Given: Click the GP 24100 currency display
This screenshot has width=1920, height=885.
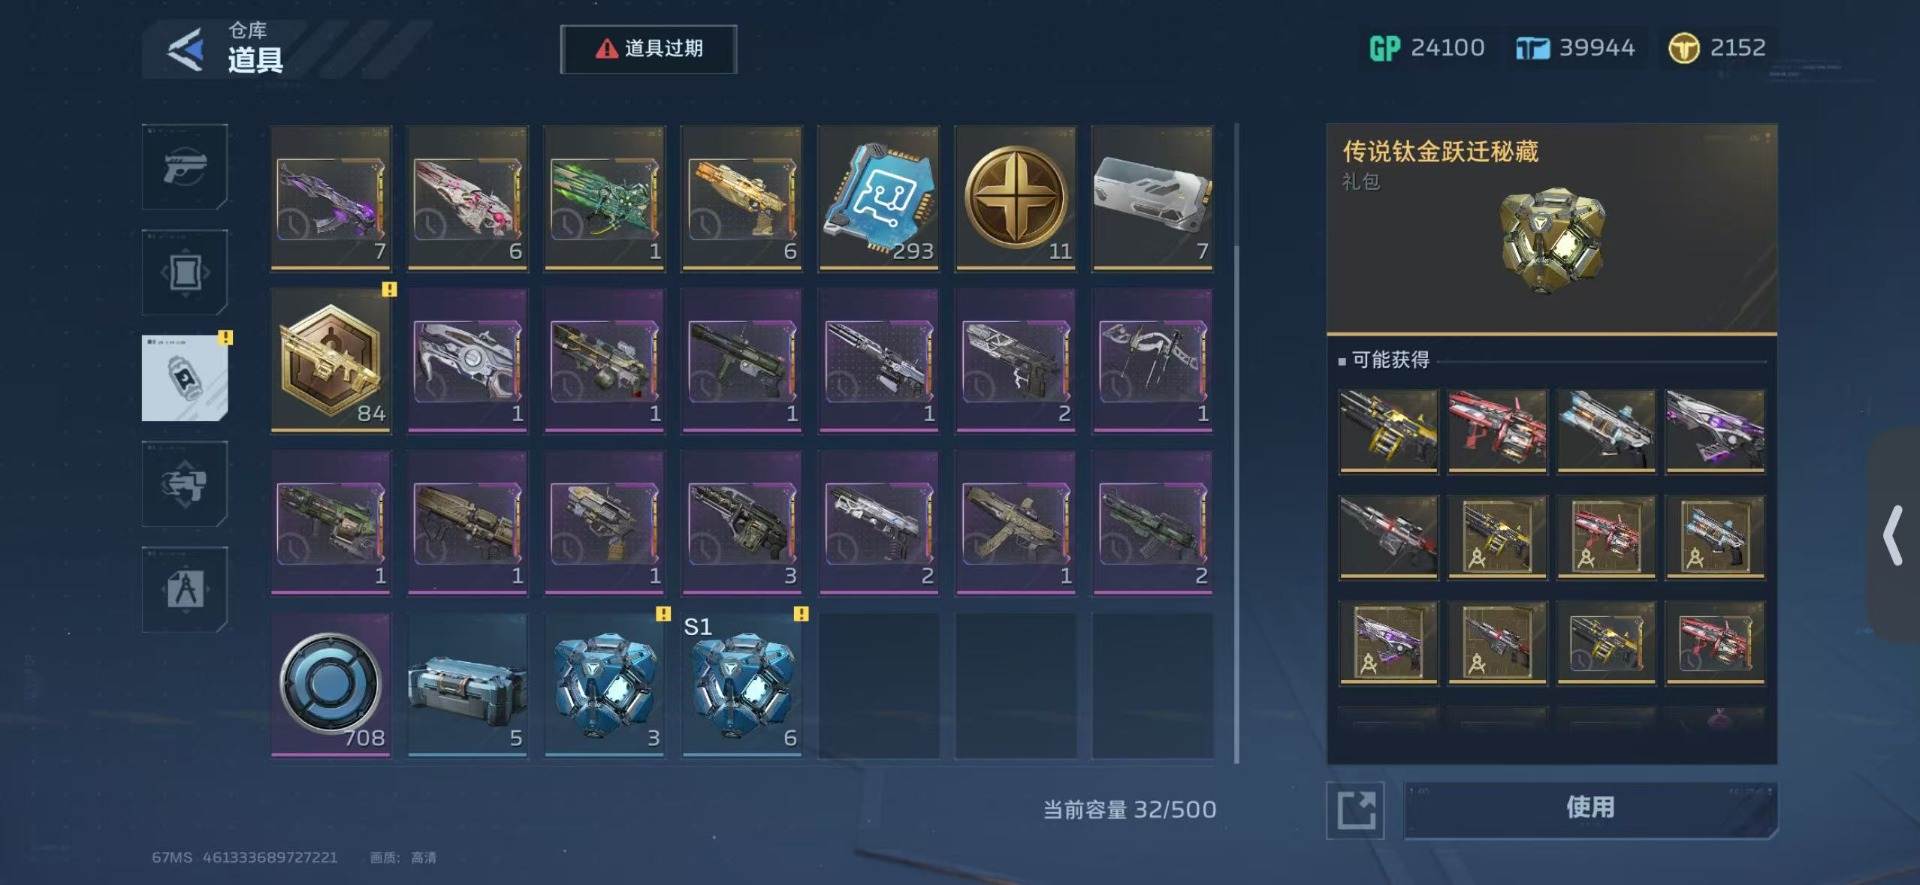Looking at the screenshot, I should coord(1427,48).
